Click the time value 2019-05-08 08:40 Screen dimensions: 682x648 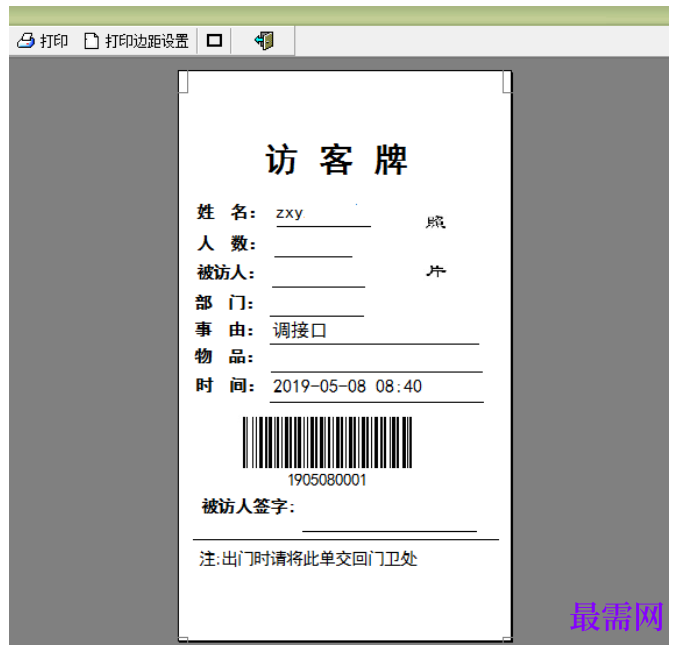(x=347, y=386)
